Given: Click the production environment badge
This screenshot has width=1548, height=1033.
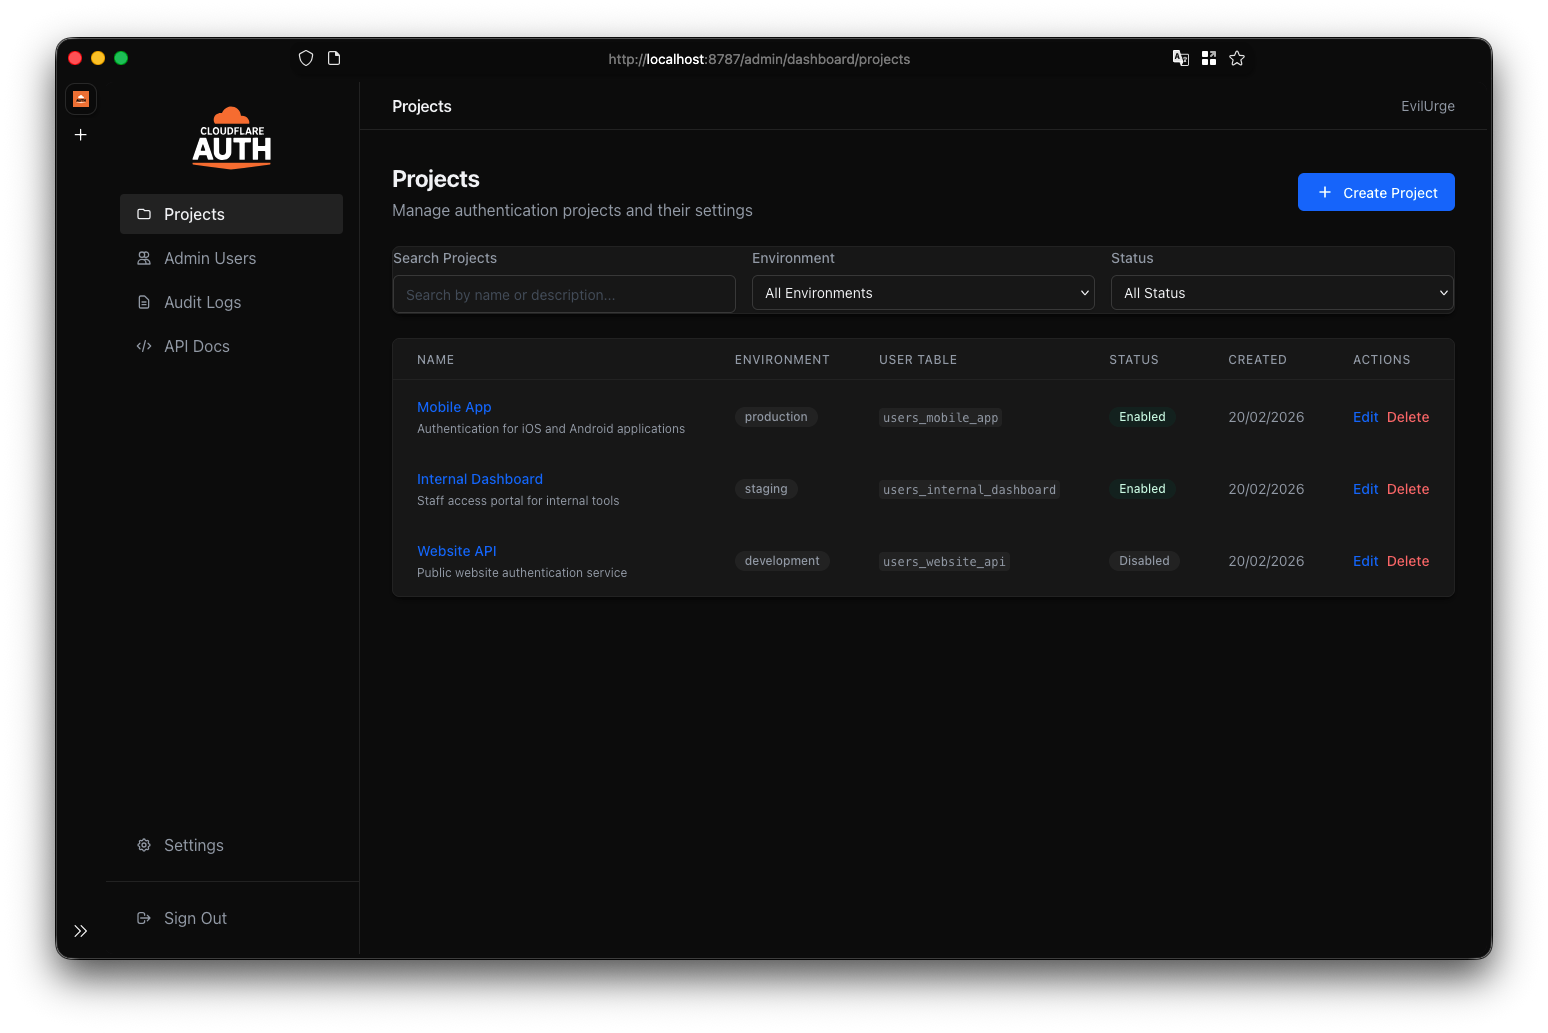Looking at the screenshot, I should [x=776, y=417].
